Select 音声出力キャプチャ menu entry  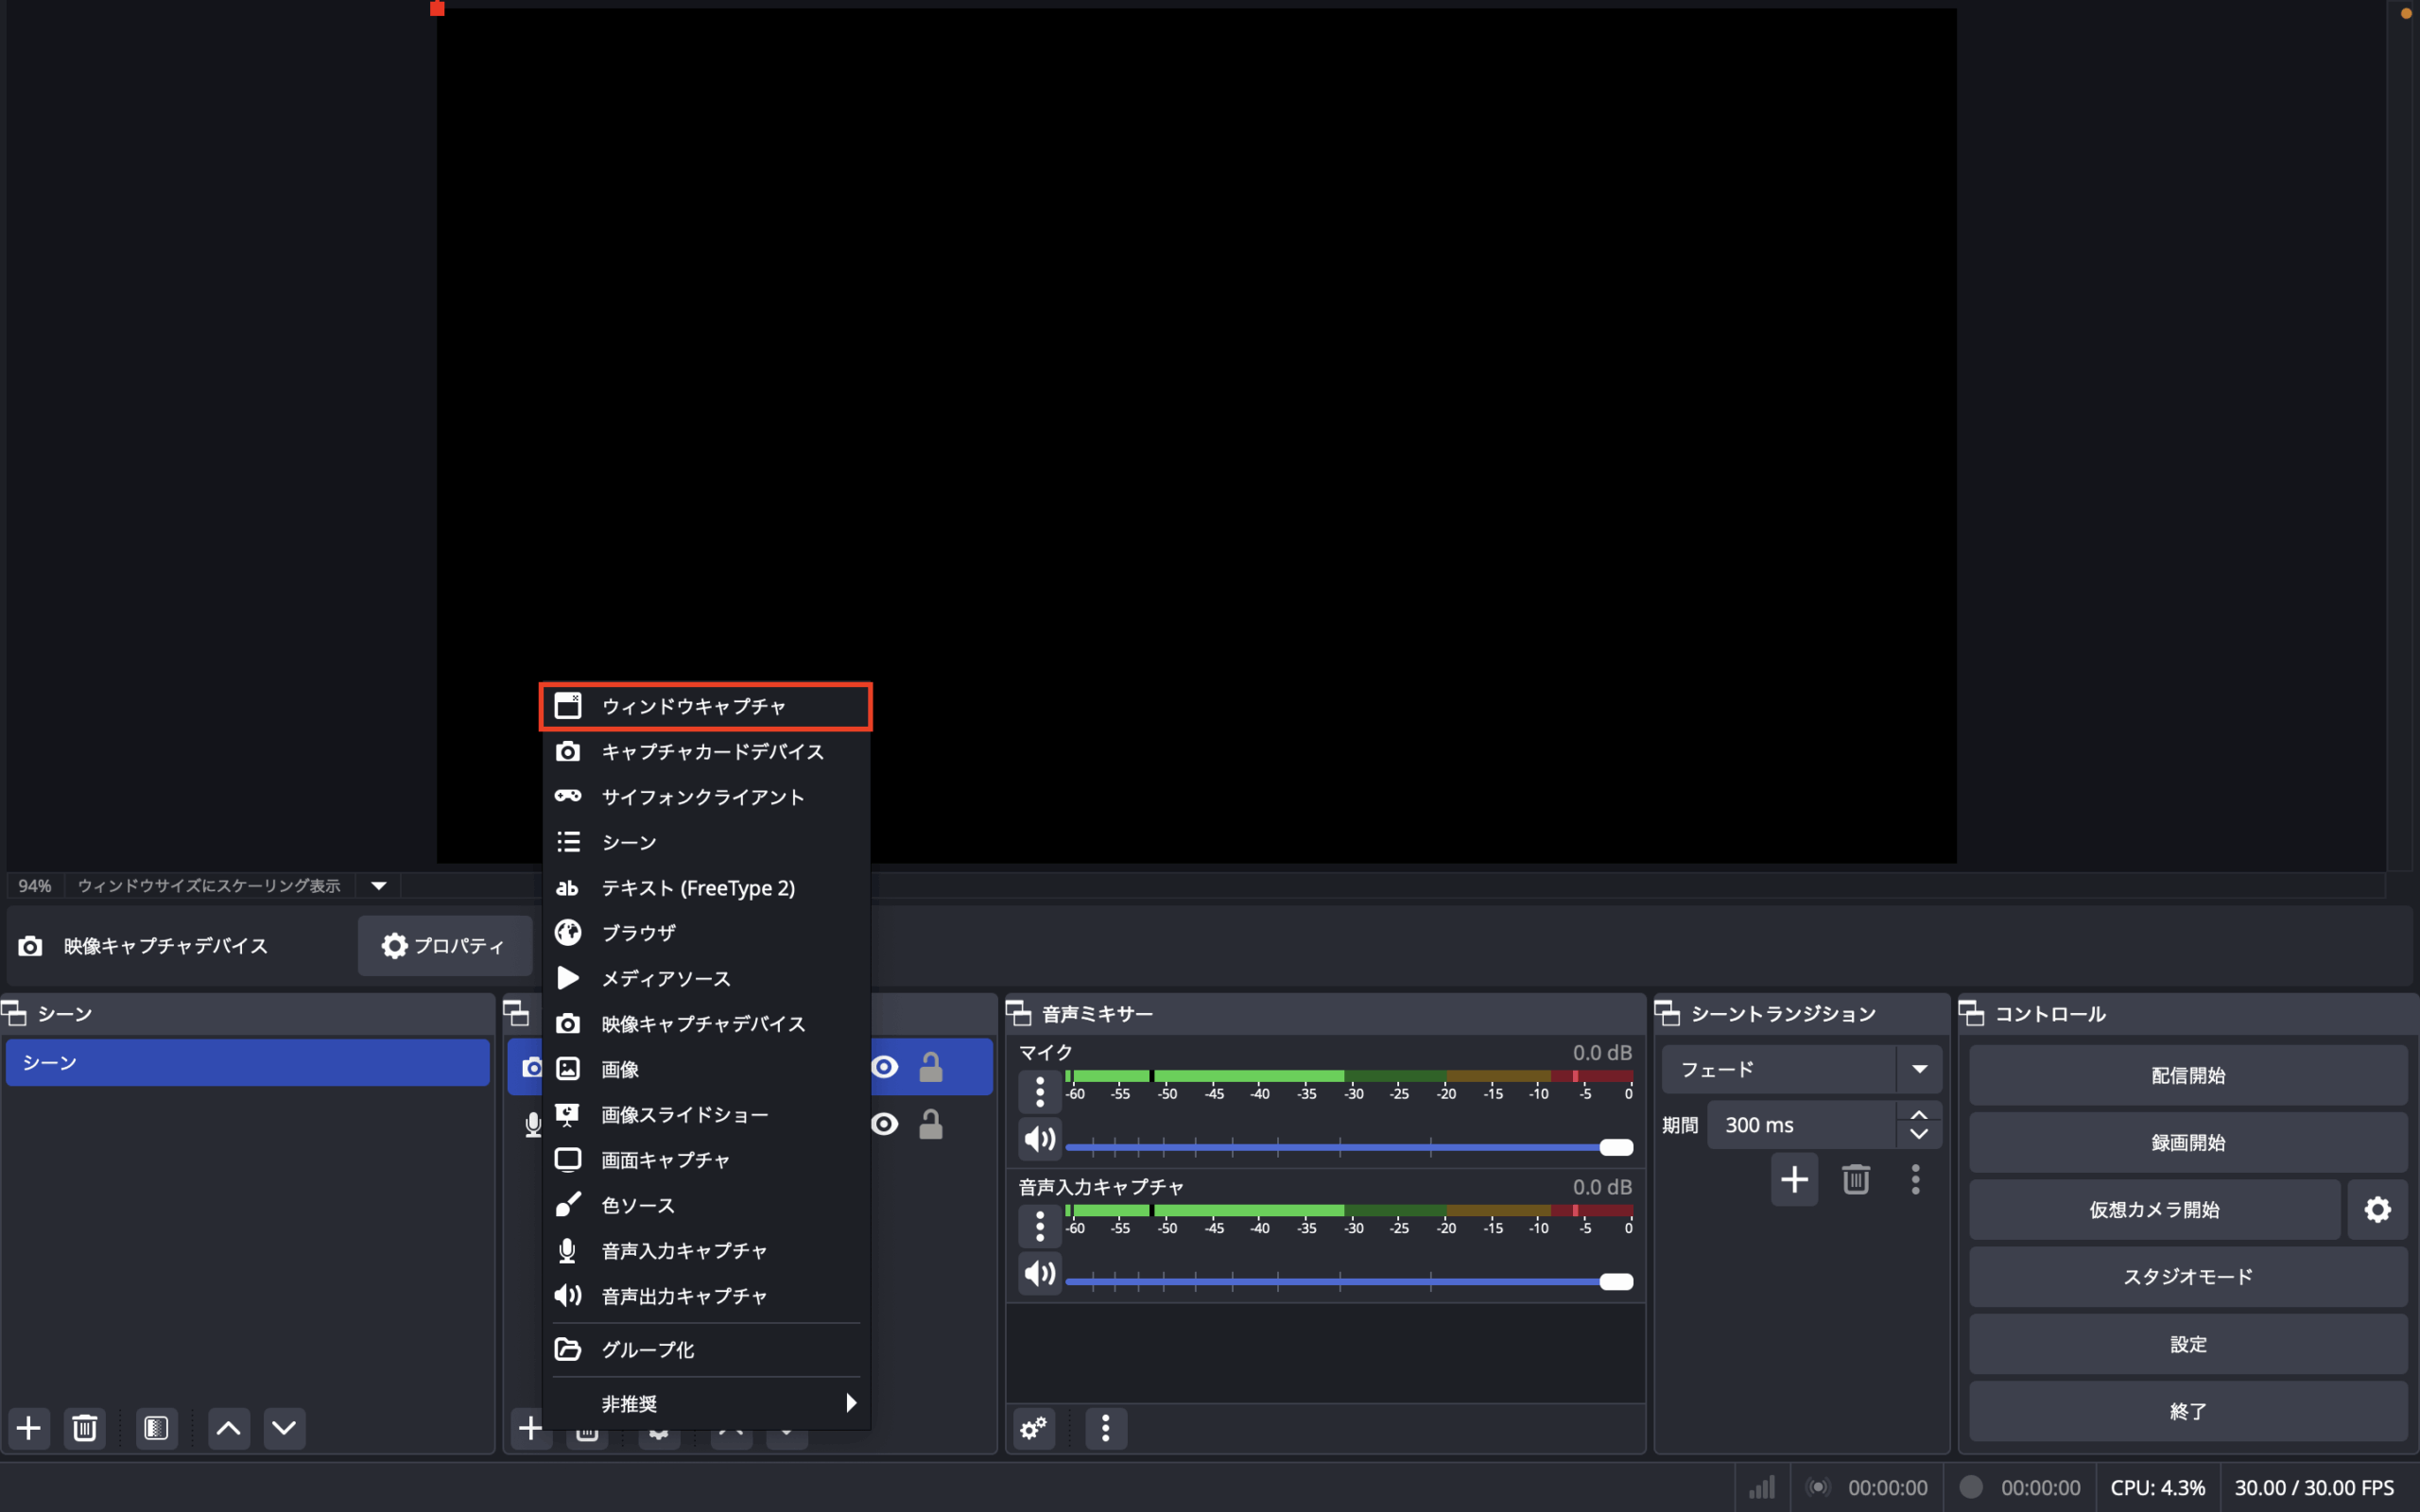tap(706, 1296)
